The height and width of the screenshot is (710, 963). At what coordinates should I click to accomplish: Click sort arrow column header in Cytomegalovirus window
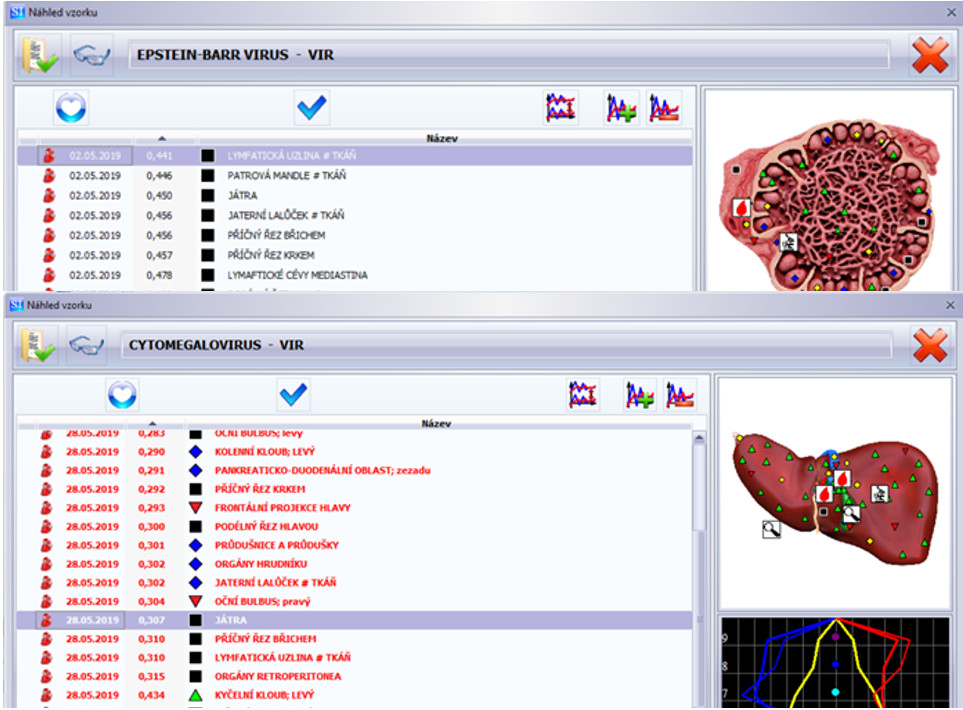pyautogui.click(x=152, y=423)
